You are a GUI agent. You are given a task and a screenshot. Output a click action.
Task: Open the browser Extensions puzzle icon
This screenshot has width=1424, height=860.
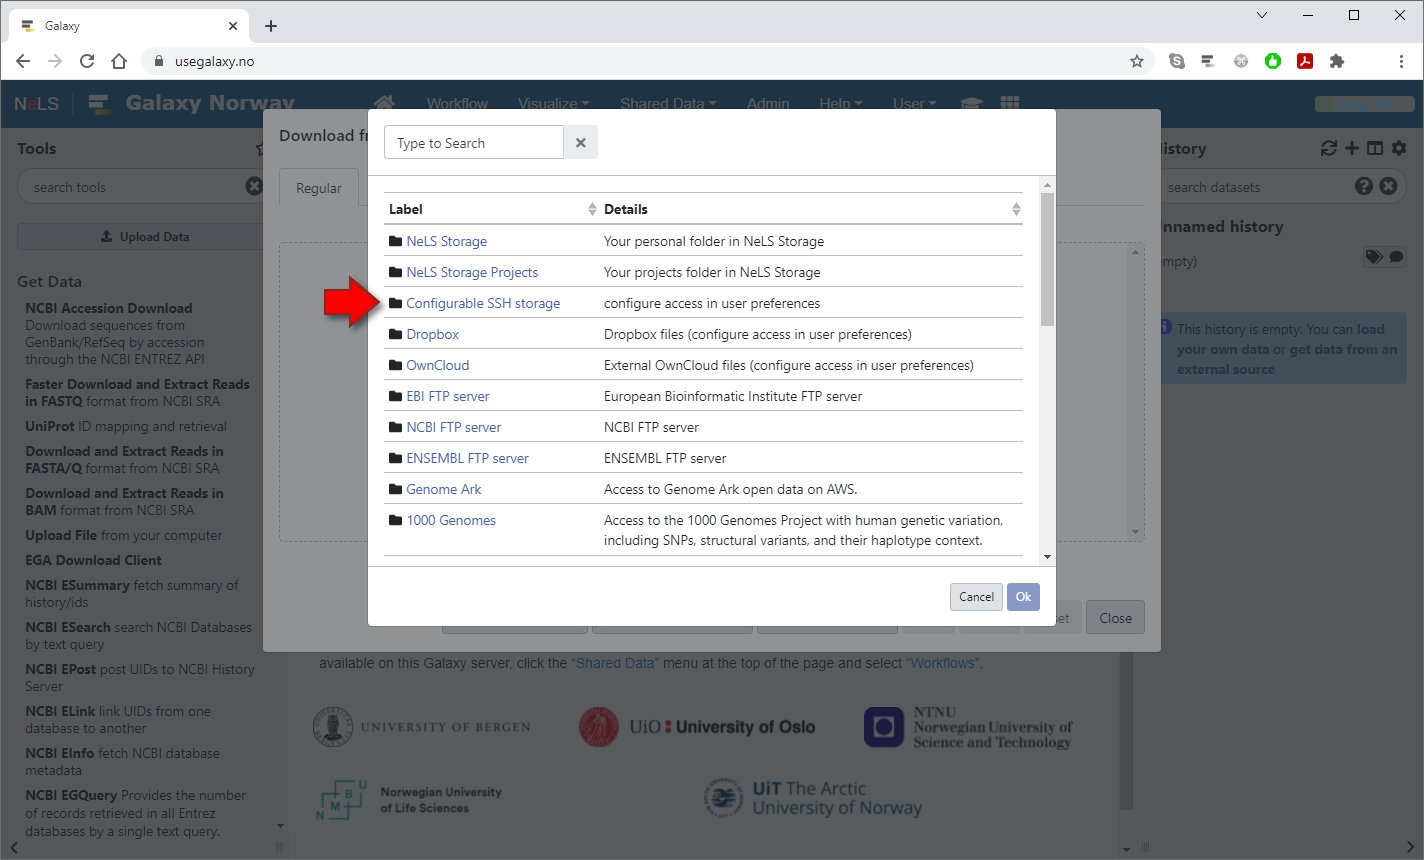click(x=1337, y=61)
